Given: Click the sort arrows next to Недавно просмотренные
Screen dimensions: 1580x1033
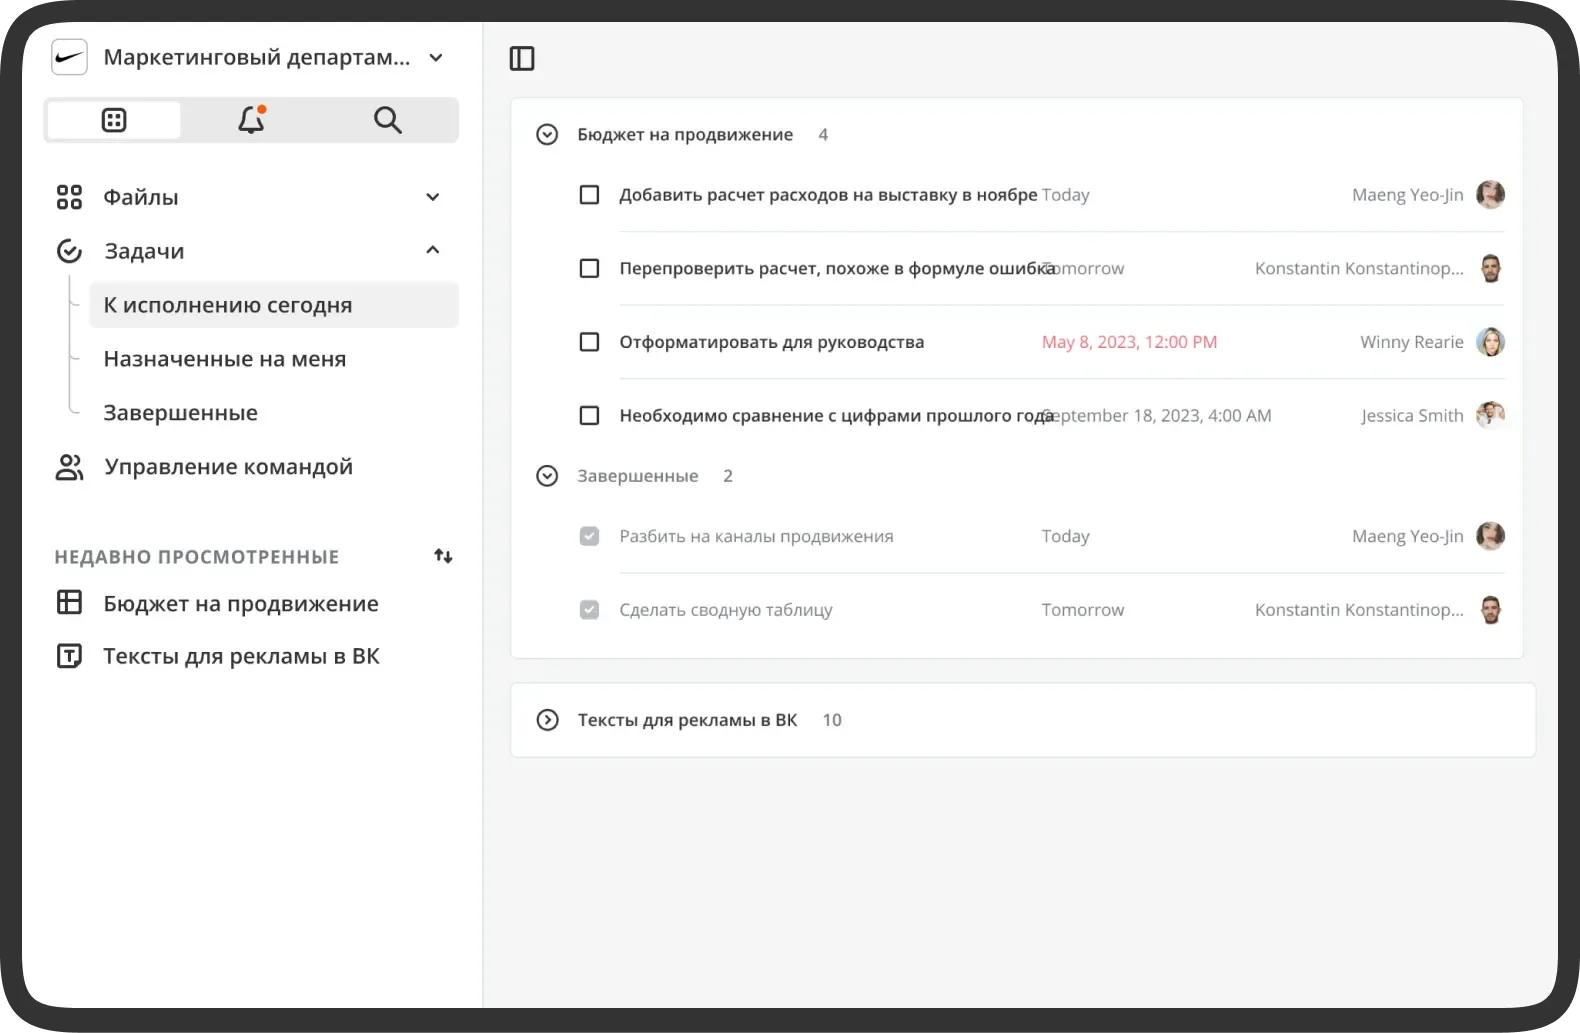Looking at the screenshot, I should tap(443, 556).
